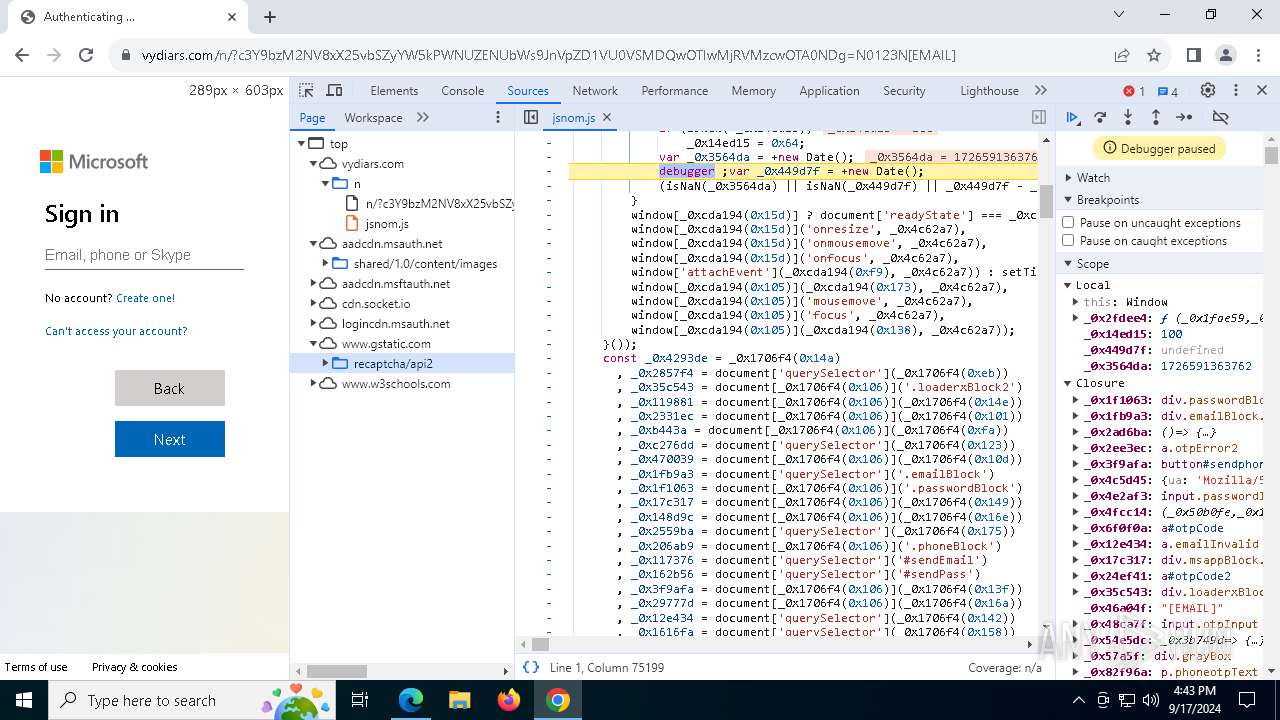
Task: Enable Pause on uncaught exceptions
Action: 1068,222
